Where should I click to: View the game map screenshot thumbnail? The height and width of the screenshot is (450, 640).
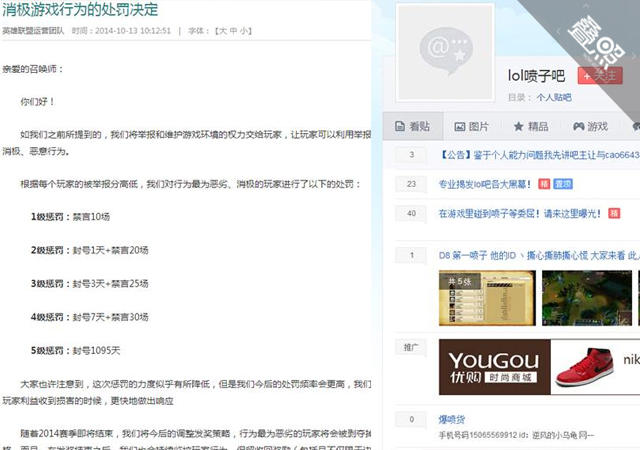587,298
